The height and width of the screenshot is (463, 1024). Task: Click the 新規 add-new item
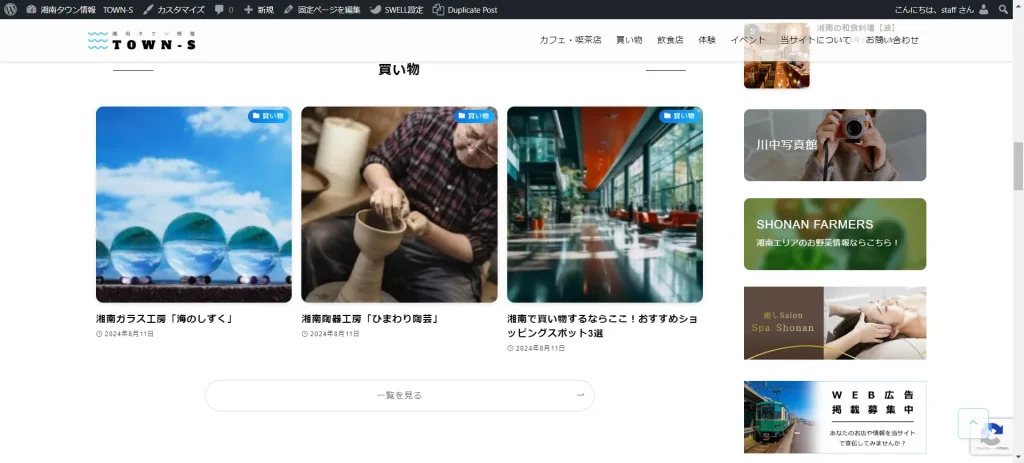coord(259,10)
